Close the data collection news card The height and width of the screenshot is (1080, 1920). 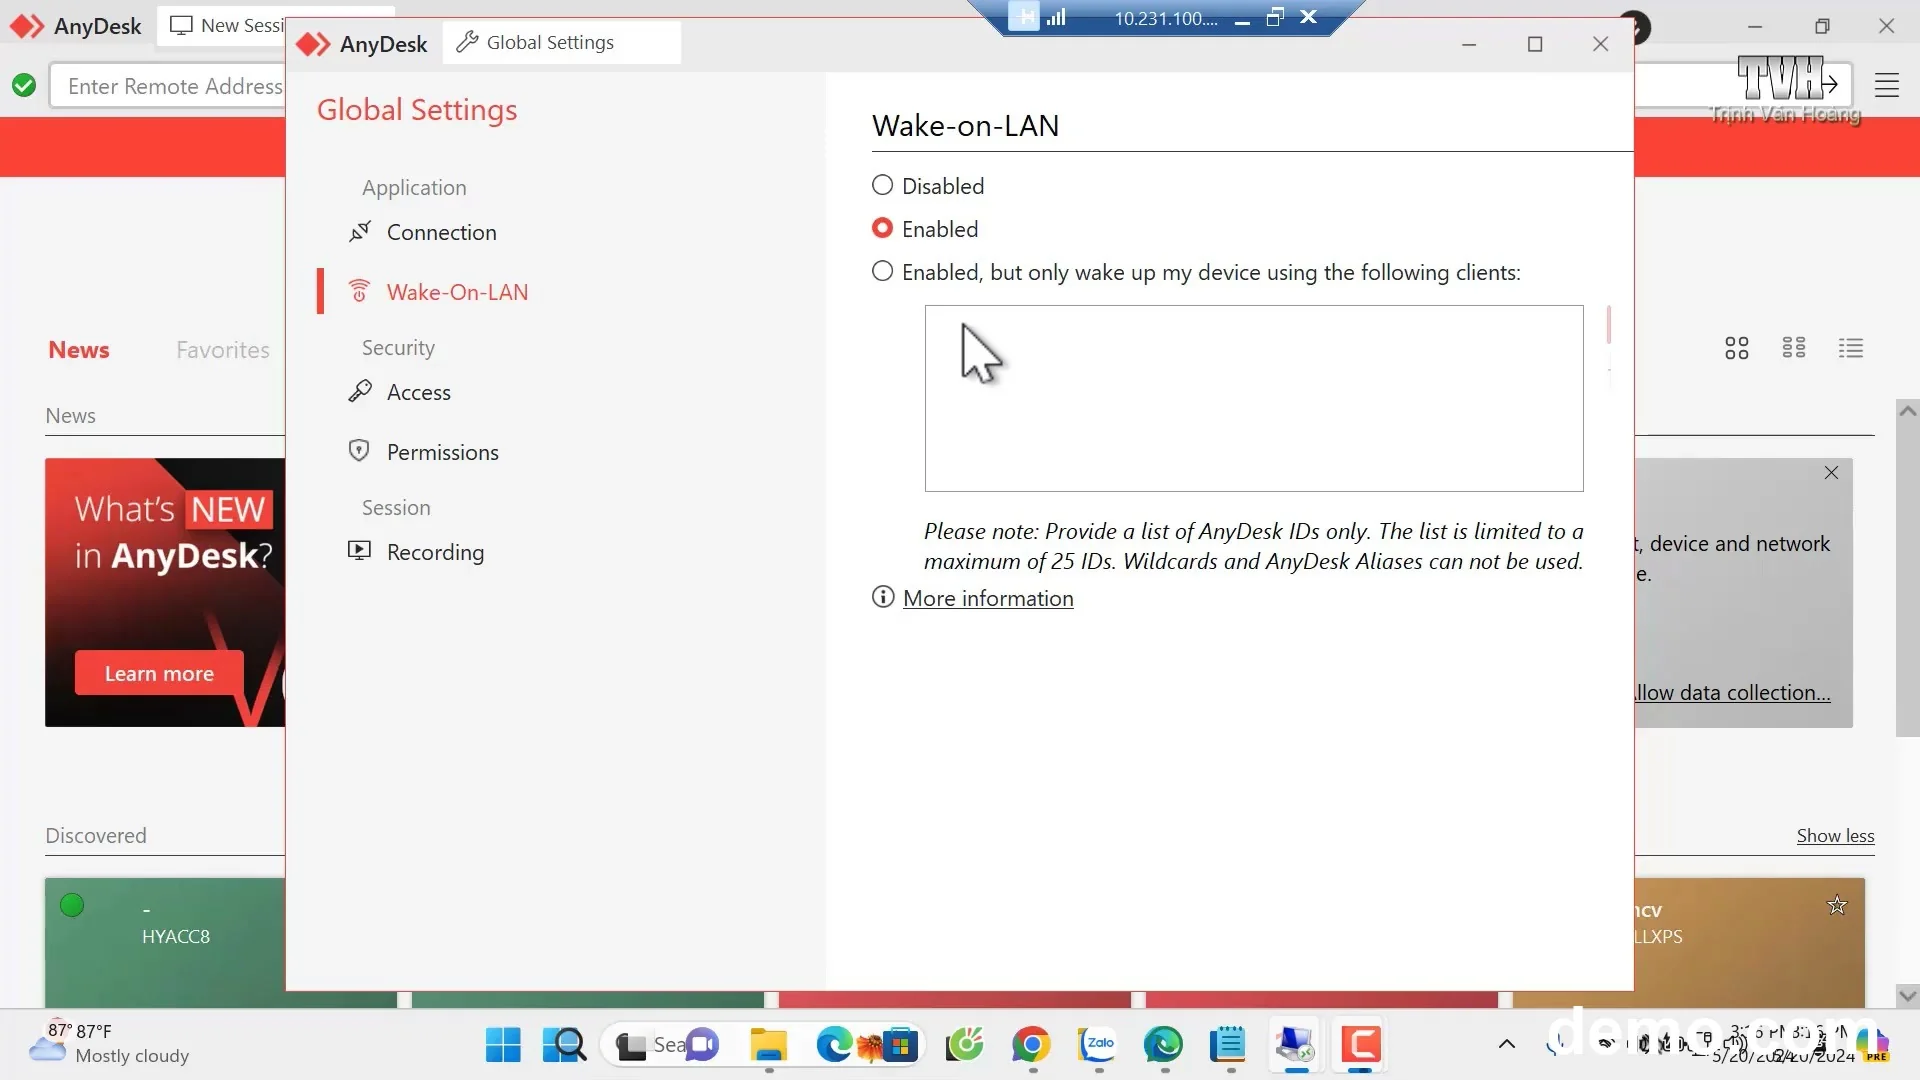click(x=1831, y=473)
